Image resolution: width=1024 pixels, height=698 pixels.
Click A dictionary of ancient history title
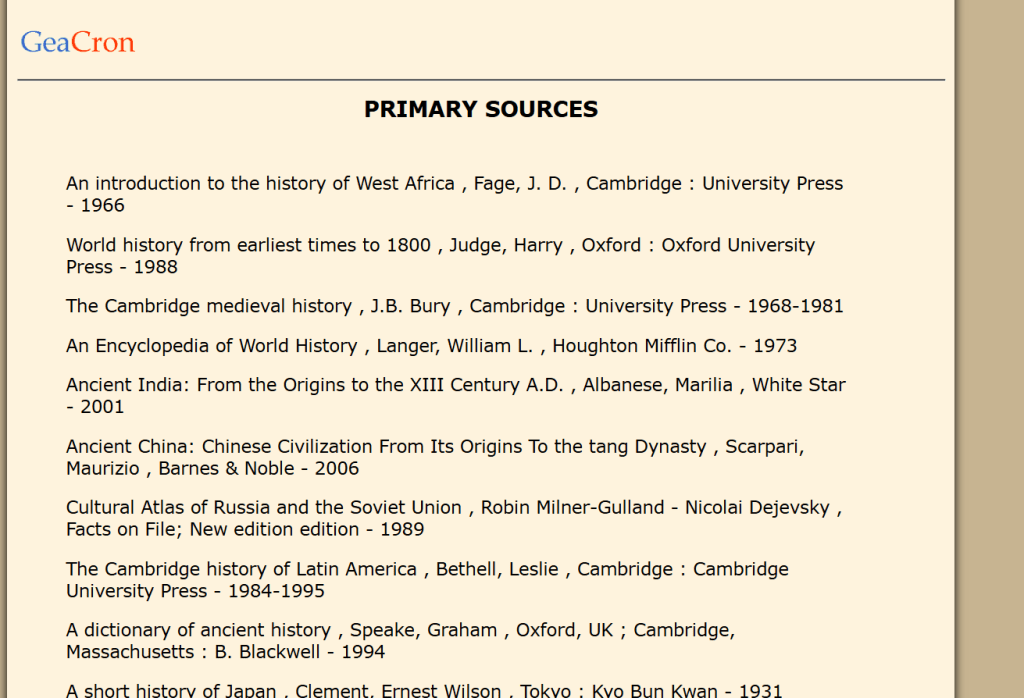[x=198, y=630]
